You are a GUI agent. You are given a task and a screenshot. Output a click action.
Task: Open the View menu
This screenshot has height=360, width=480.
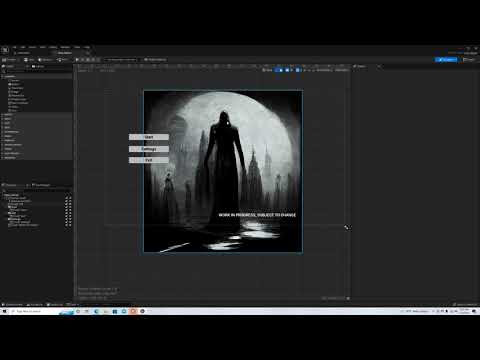pyautogui.click(x=43, y=47)
